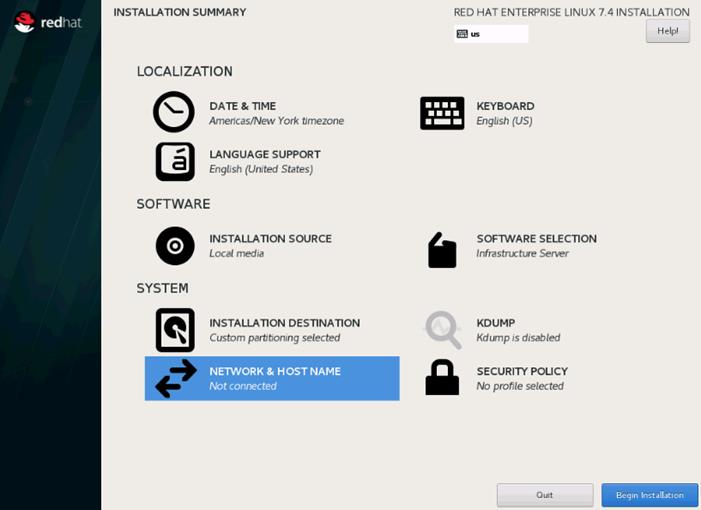Open Date & Time clock icon
The height and width of the screenshot is (510, 701).
173,112
